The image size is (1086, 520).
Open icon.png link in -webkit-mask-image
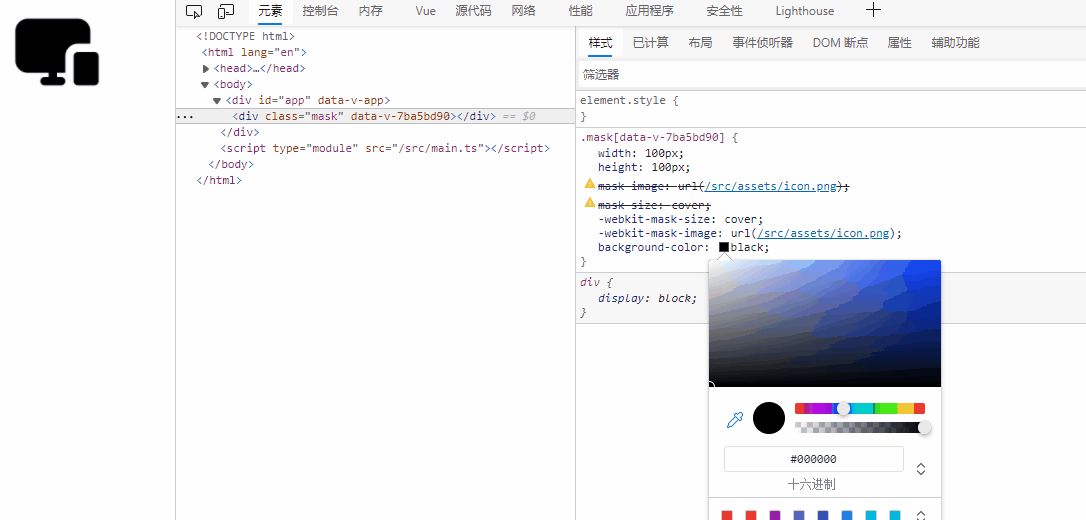pyautogui.click(x=824, y=233)
